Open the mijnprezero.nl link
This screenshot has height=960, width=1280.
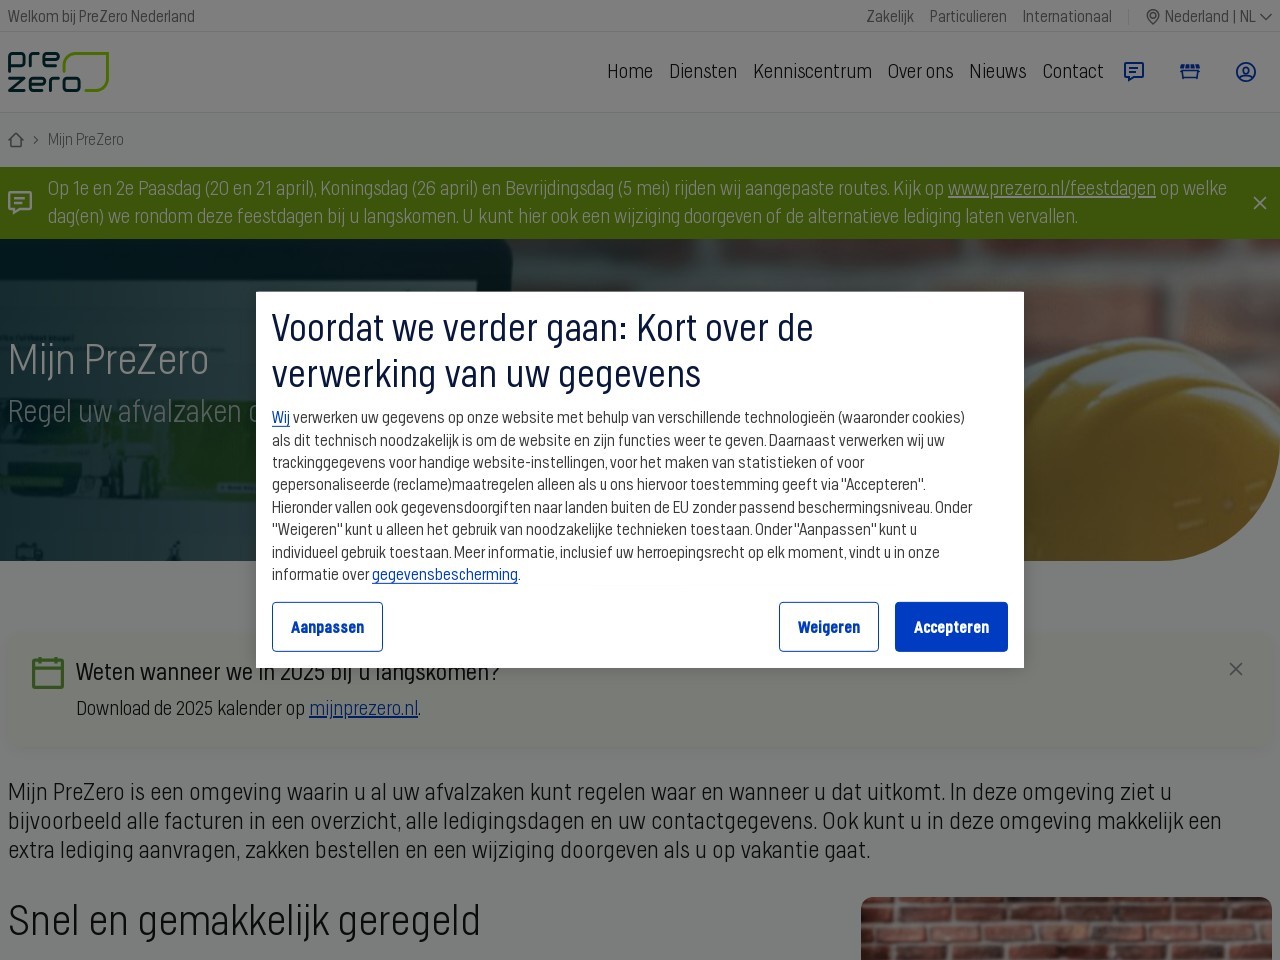(364, 709)
